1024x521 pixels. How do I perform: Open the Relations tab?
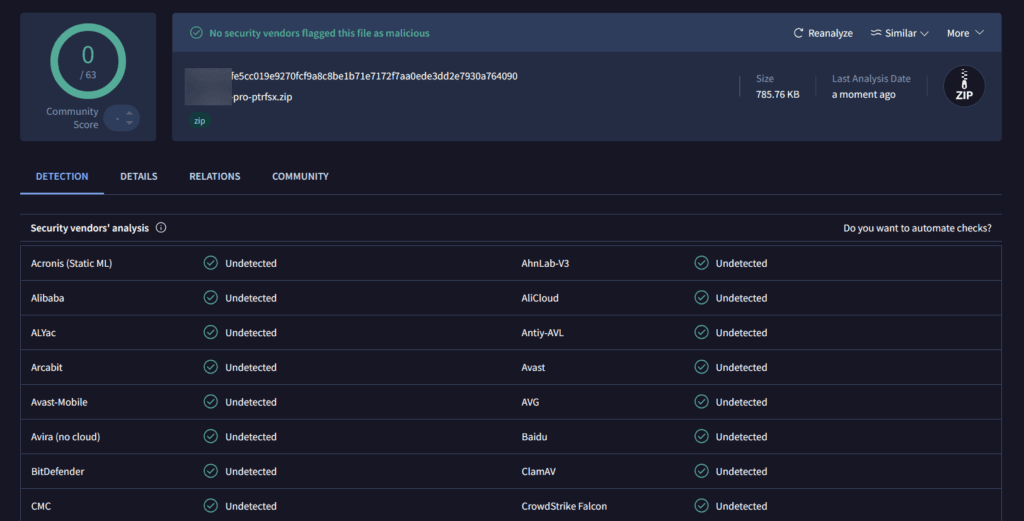tap(215, 177)
